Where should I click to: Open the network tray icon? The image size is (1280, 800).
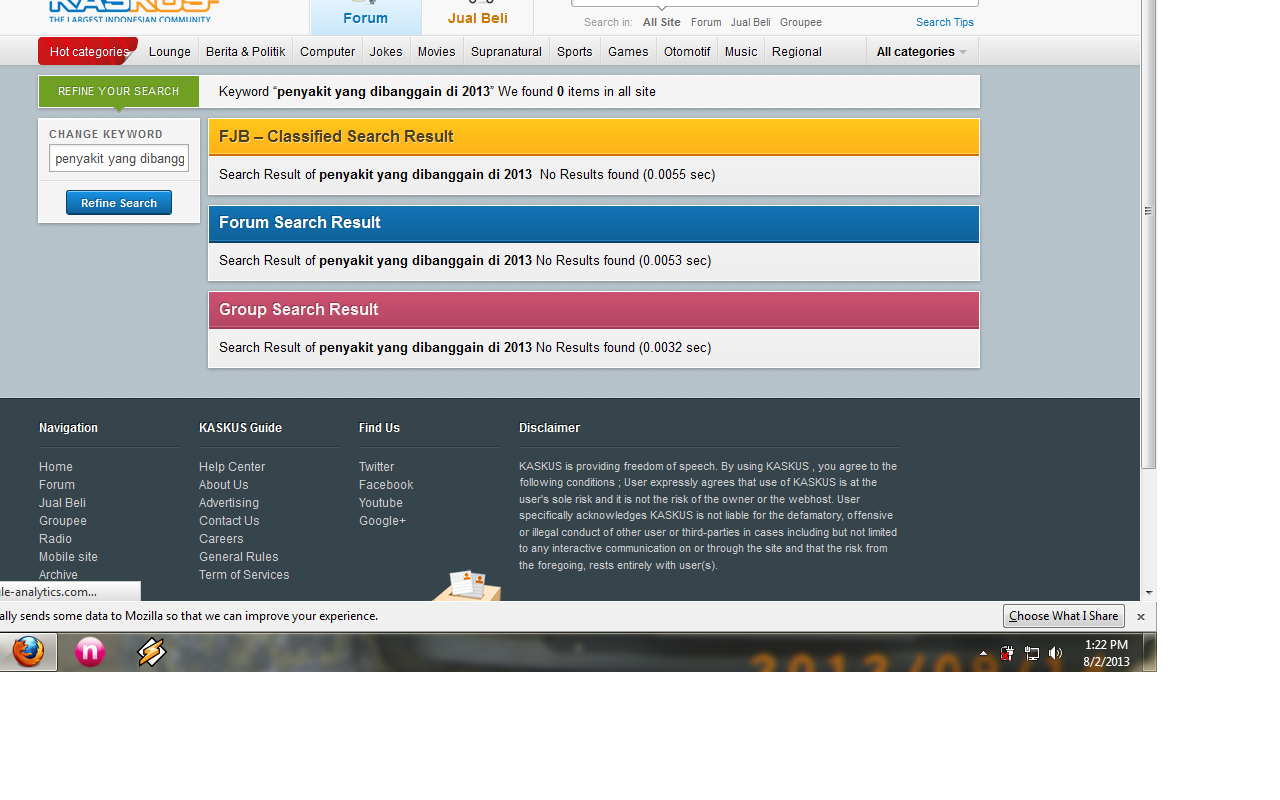click(1032, 653)
